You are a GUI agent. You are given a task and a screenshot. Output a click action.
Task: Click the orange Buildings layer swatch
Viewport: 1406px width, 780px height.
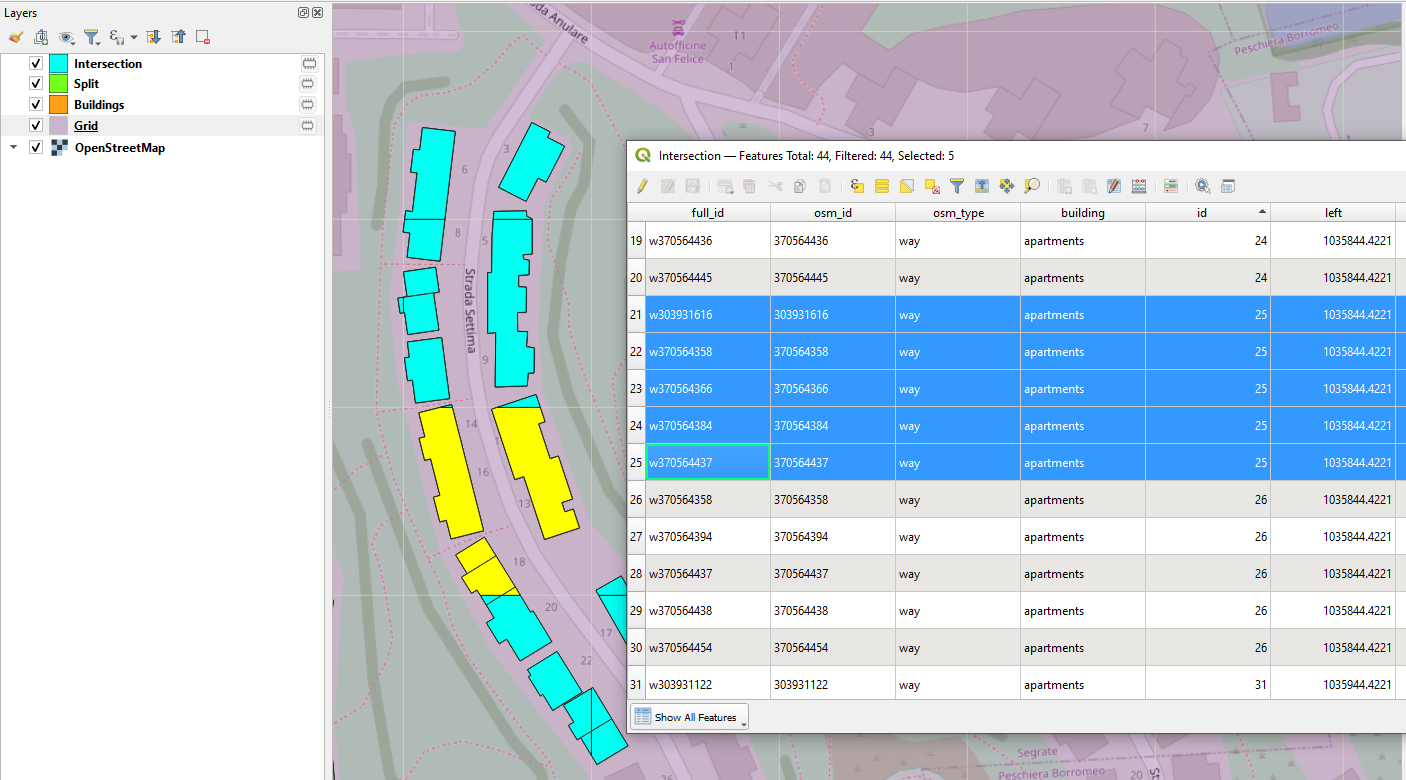point(59,104)
